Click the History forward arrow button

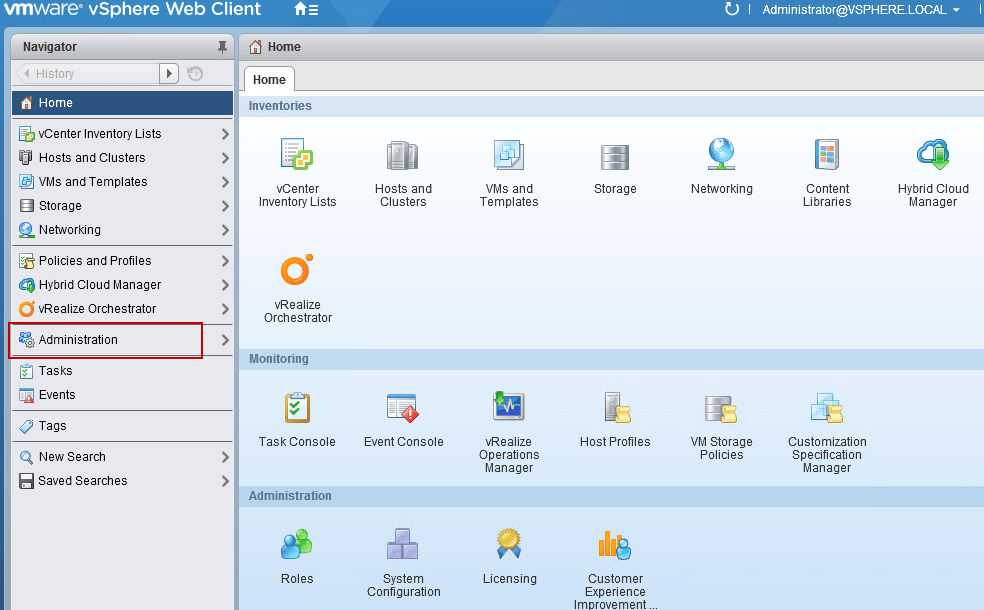pos(169,73)
